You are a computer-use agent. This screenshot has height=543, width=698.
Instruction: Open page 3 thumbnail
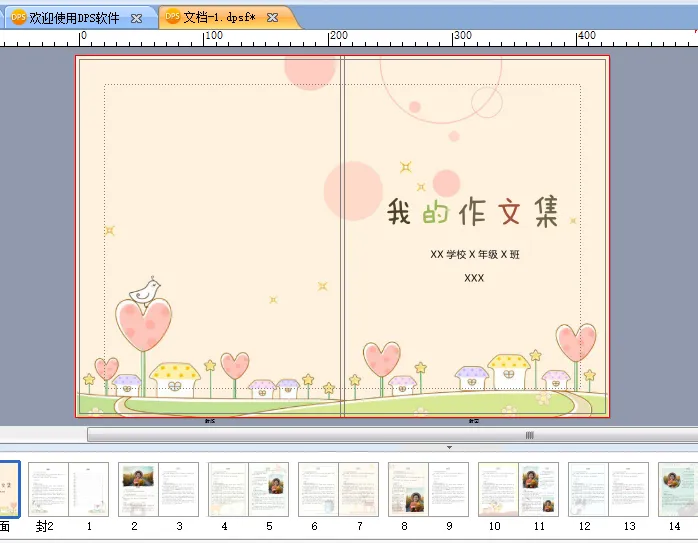(x=179, y=489)
